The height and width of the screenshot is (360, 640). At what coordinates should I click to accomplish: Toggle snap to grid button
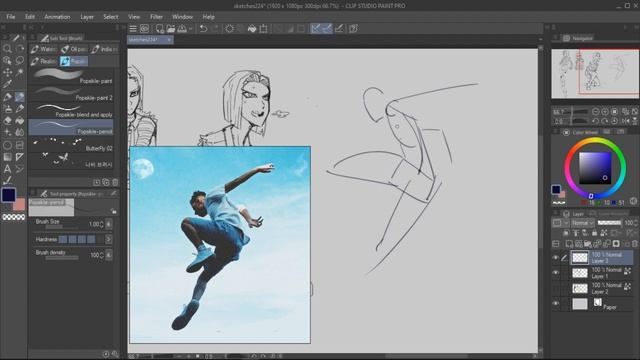(339, 29)
